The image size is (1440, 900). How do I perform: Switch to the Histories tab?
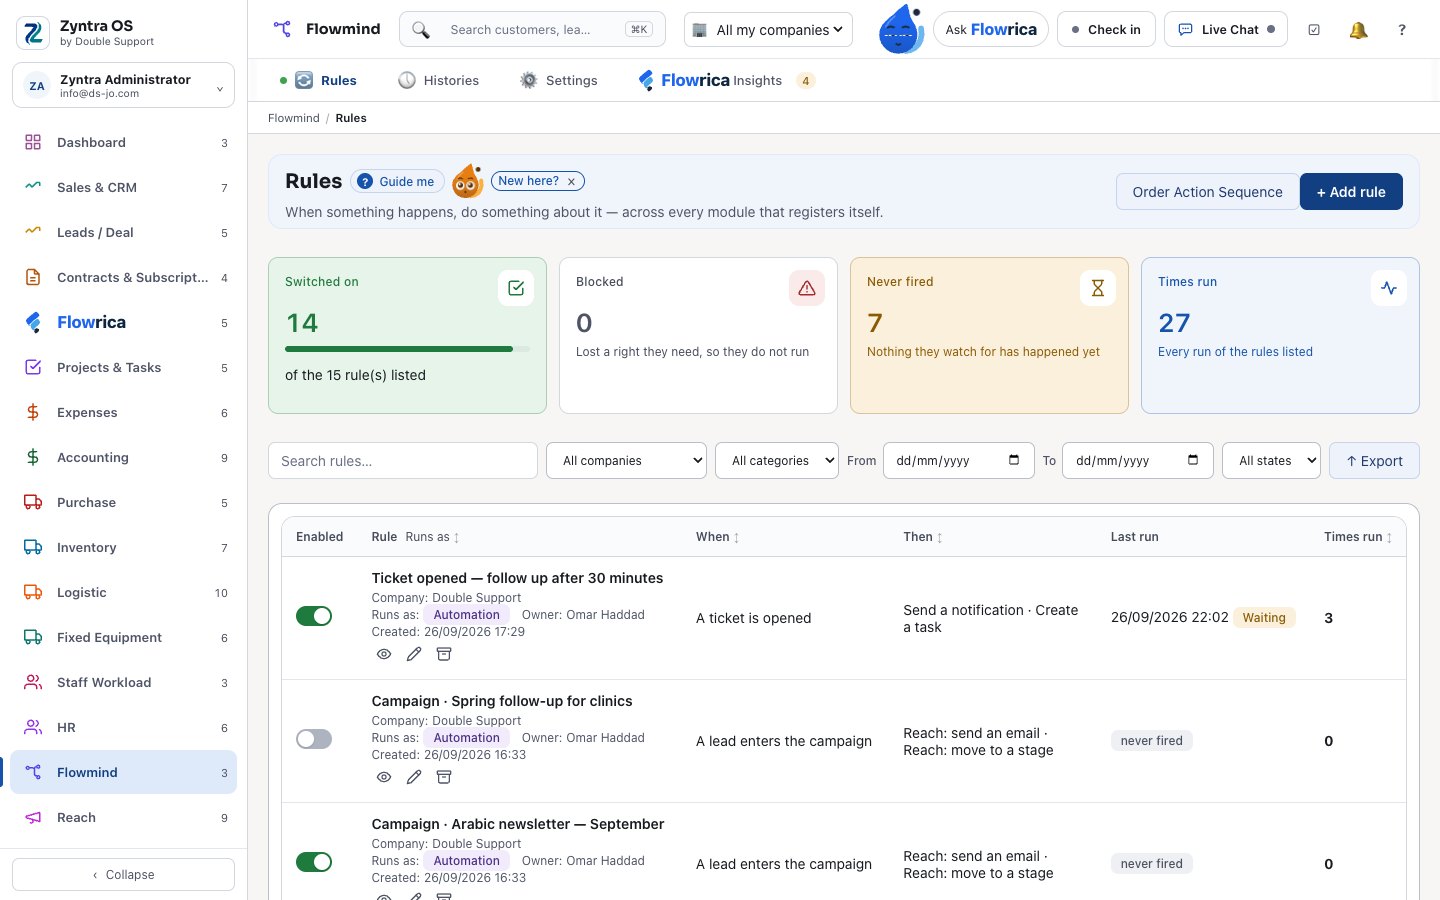[x=439, y=80]
